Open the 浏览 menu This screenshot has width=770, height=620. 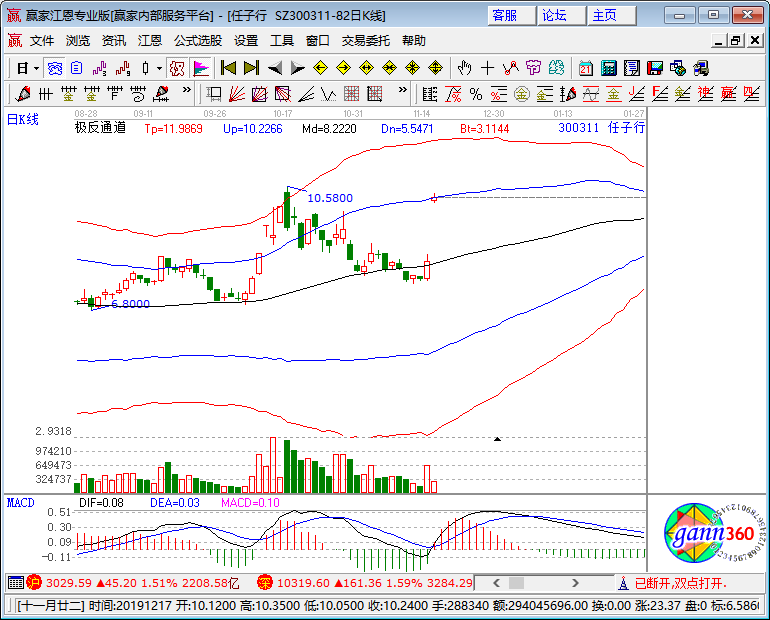click(x=78, y=41)
